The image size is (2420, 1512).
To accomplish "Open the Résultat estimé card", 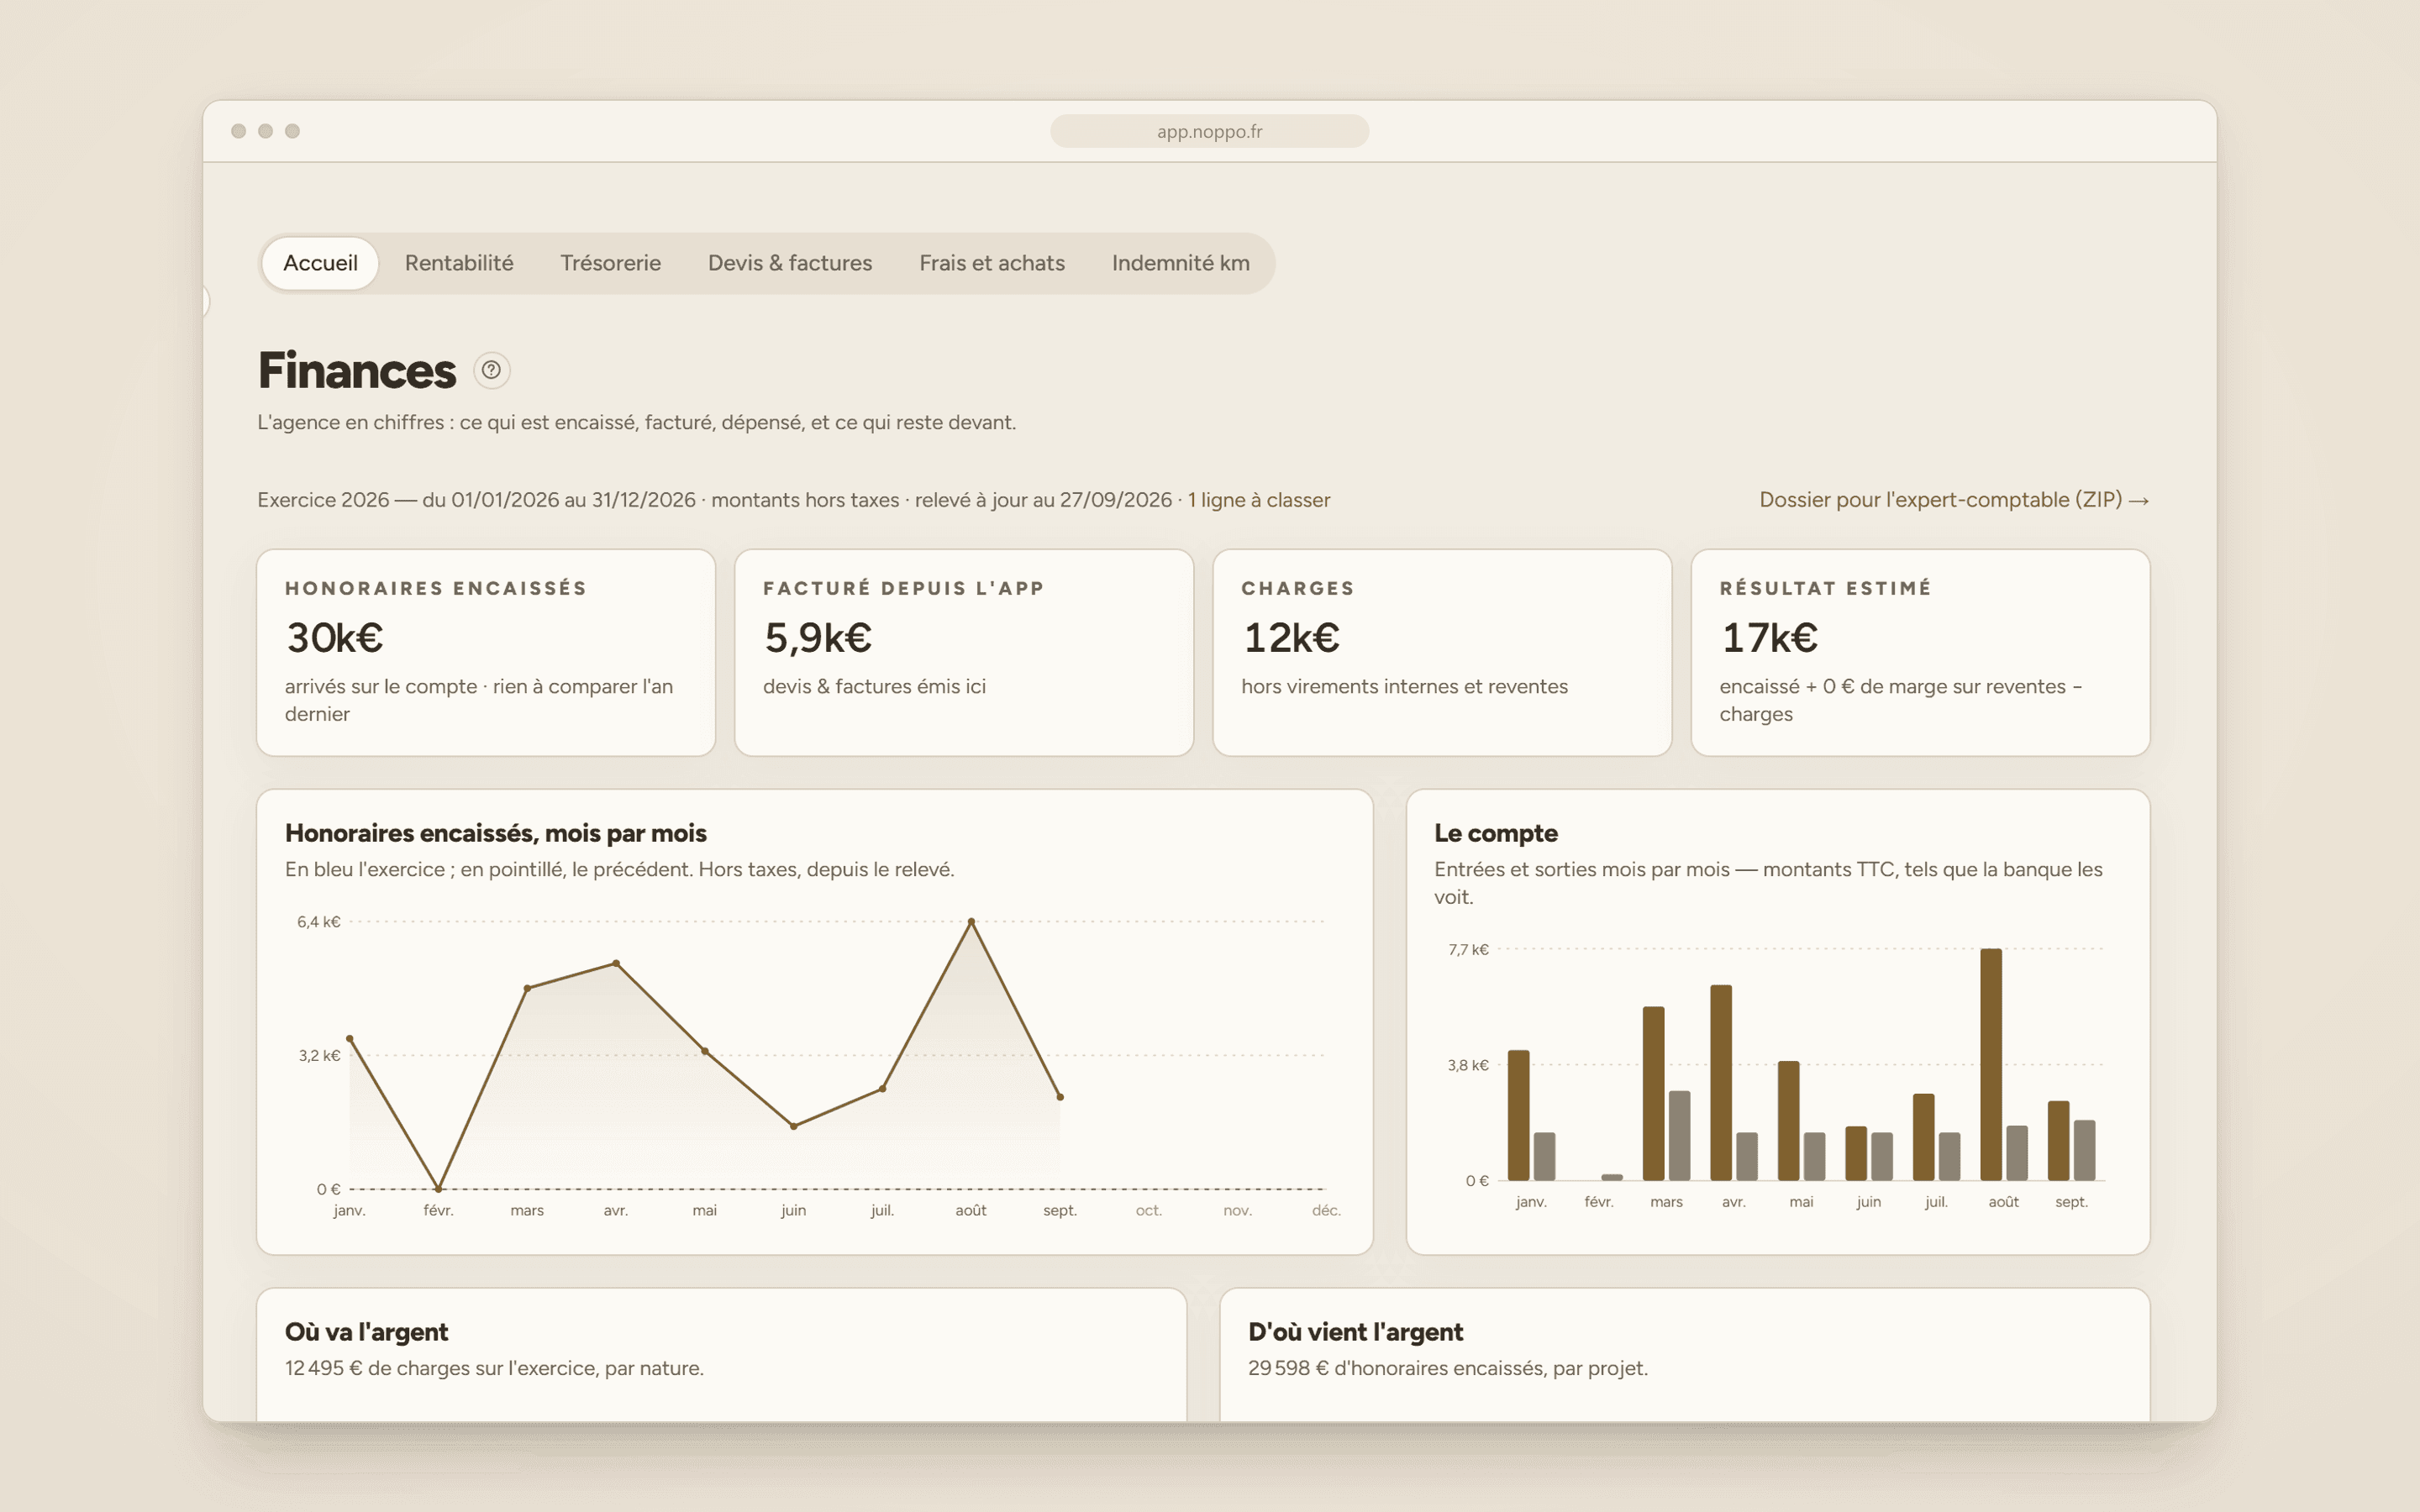I will coord(1920,652).
